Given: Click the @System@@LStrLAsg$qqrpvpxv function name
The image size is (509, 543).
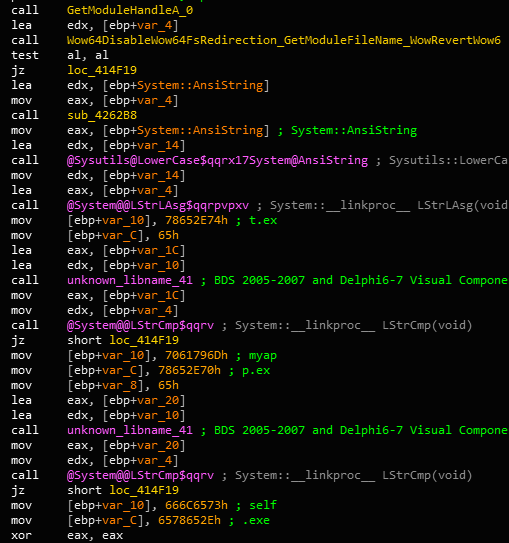Looking at the screenshot, I should (x=158, y=205).
